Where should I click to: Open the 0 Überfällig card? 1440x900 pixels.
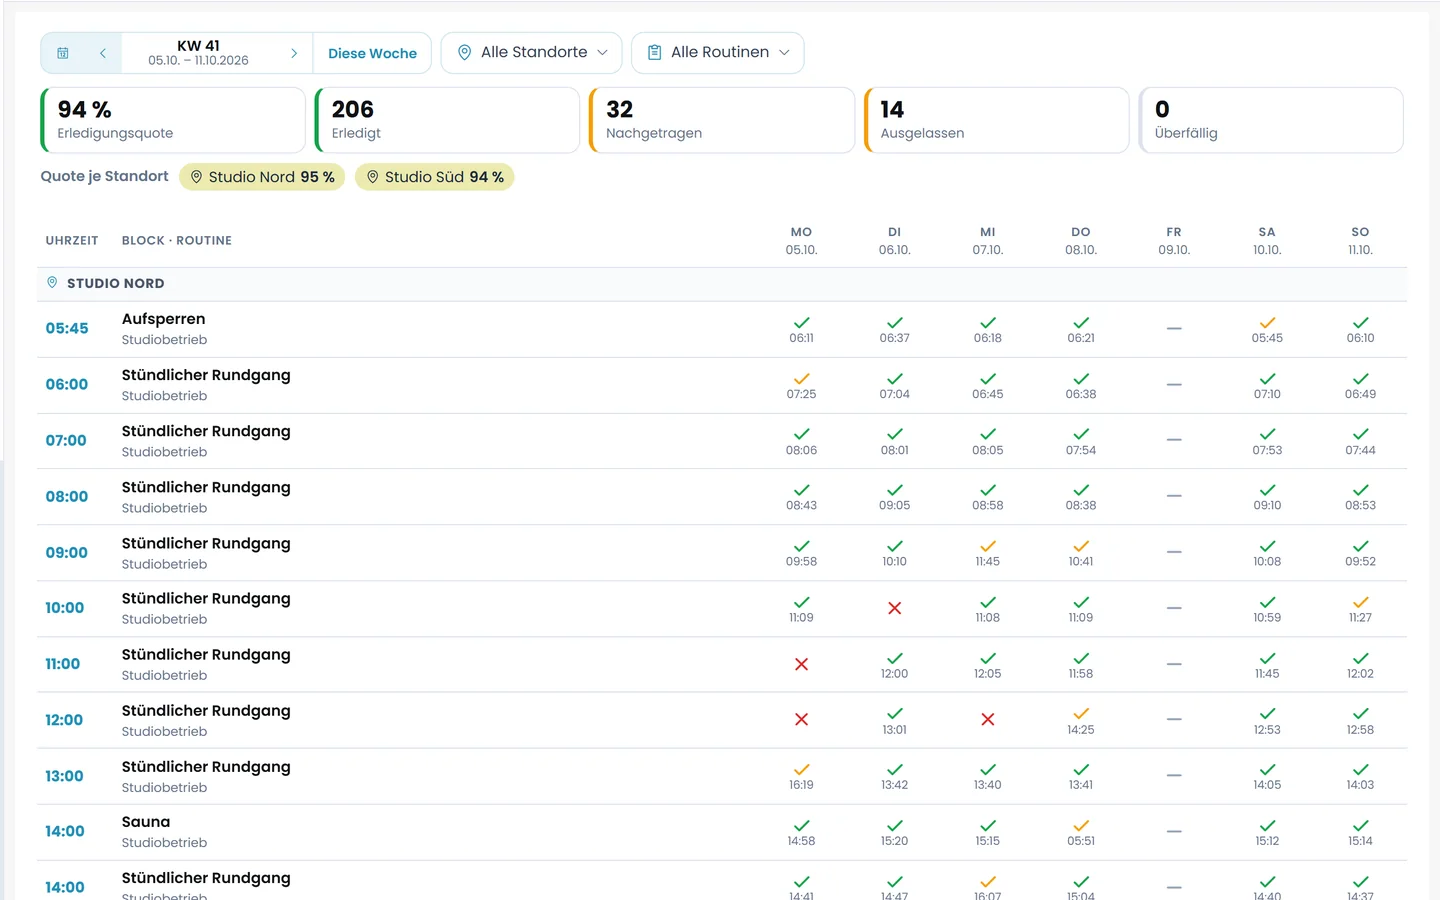1271,120
